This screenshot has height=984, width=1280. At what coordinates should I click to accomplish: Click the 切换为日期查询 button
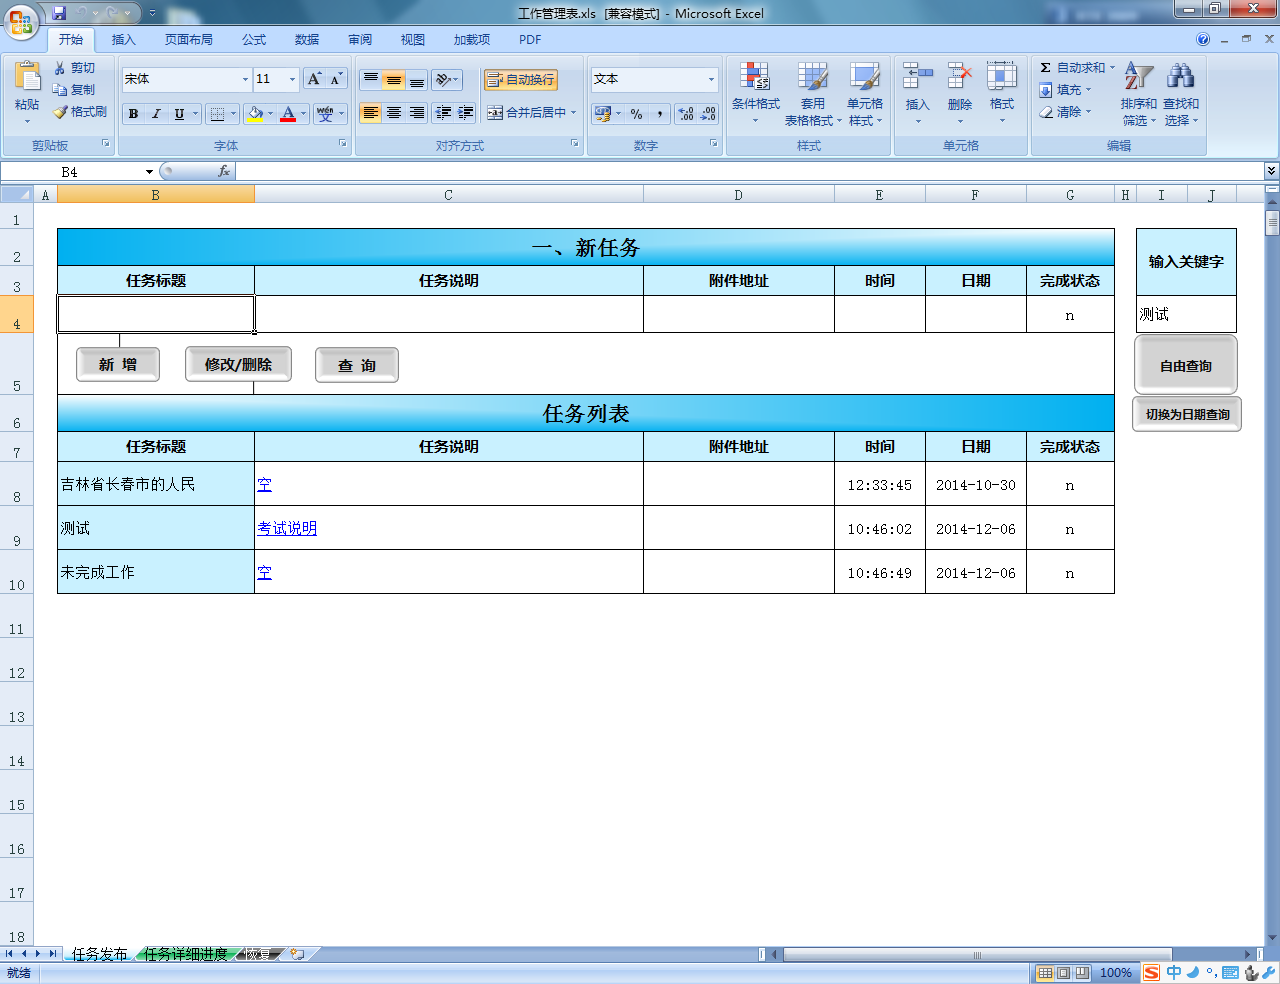tap(1187, 414)
